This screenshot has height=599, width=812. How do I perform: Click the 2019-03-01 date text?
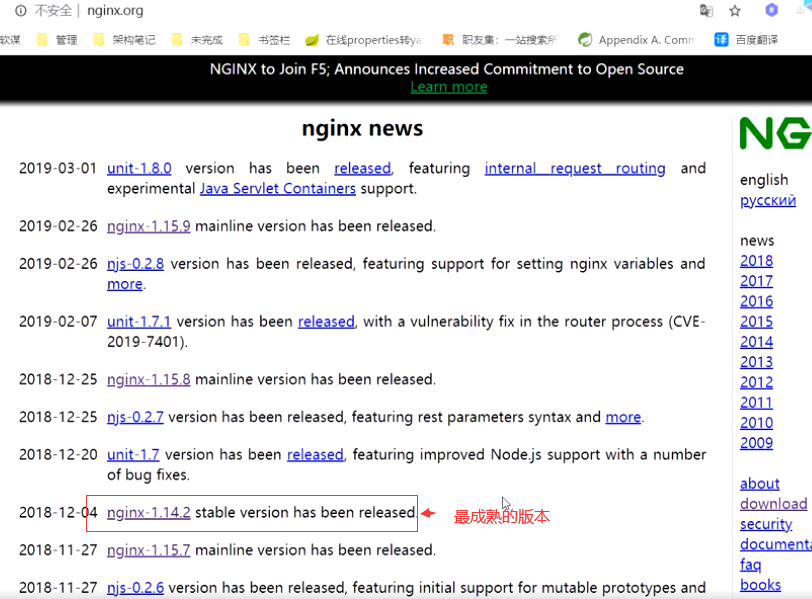click(x=58, y=168)
